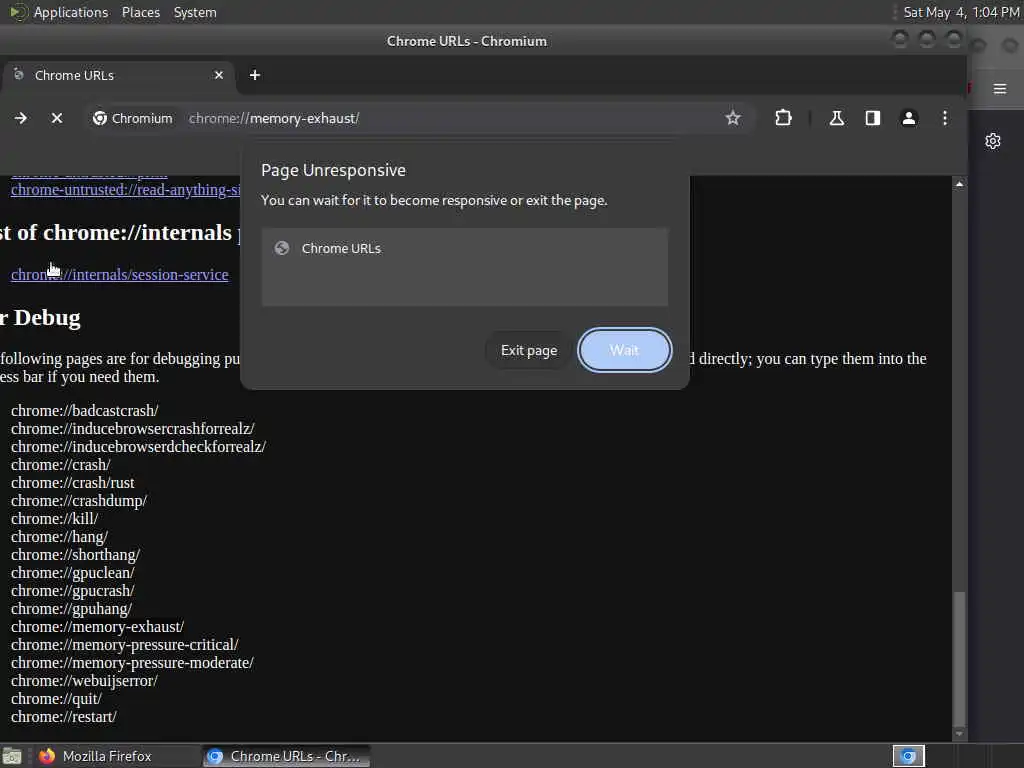Click the Applications menu logo icon
1024x768 pixels.
(18, 12)
